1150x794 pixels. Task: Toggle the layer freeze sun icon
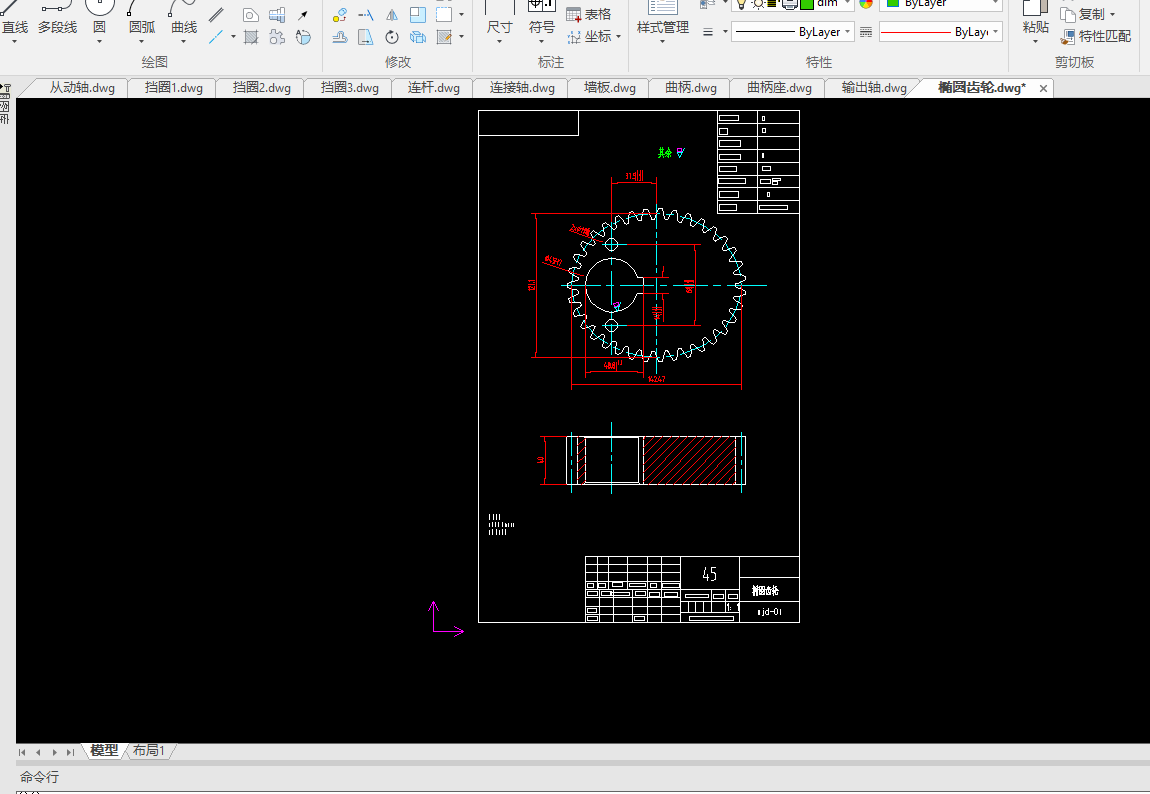point(758,4)
